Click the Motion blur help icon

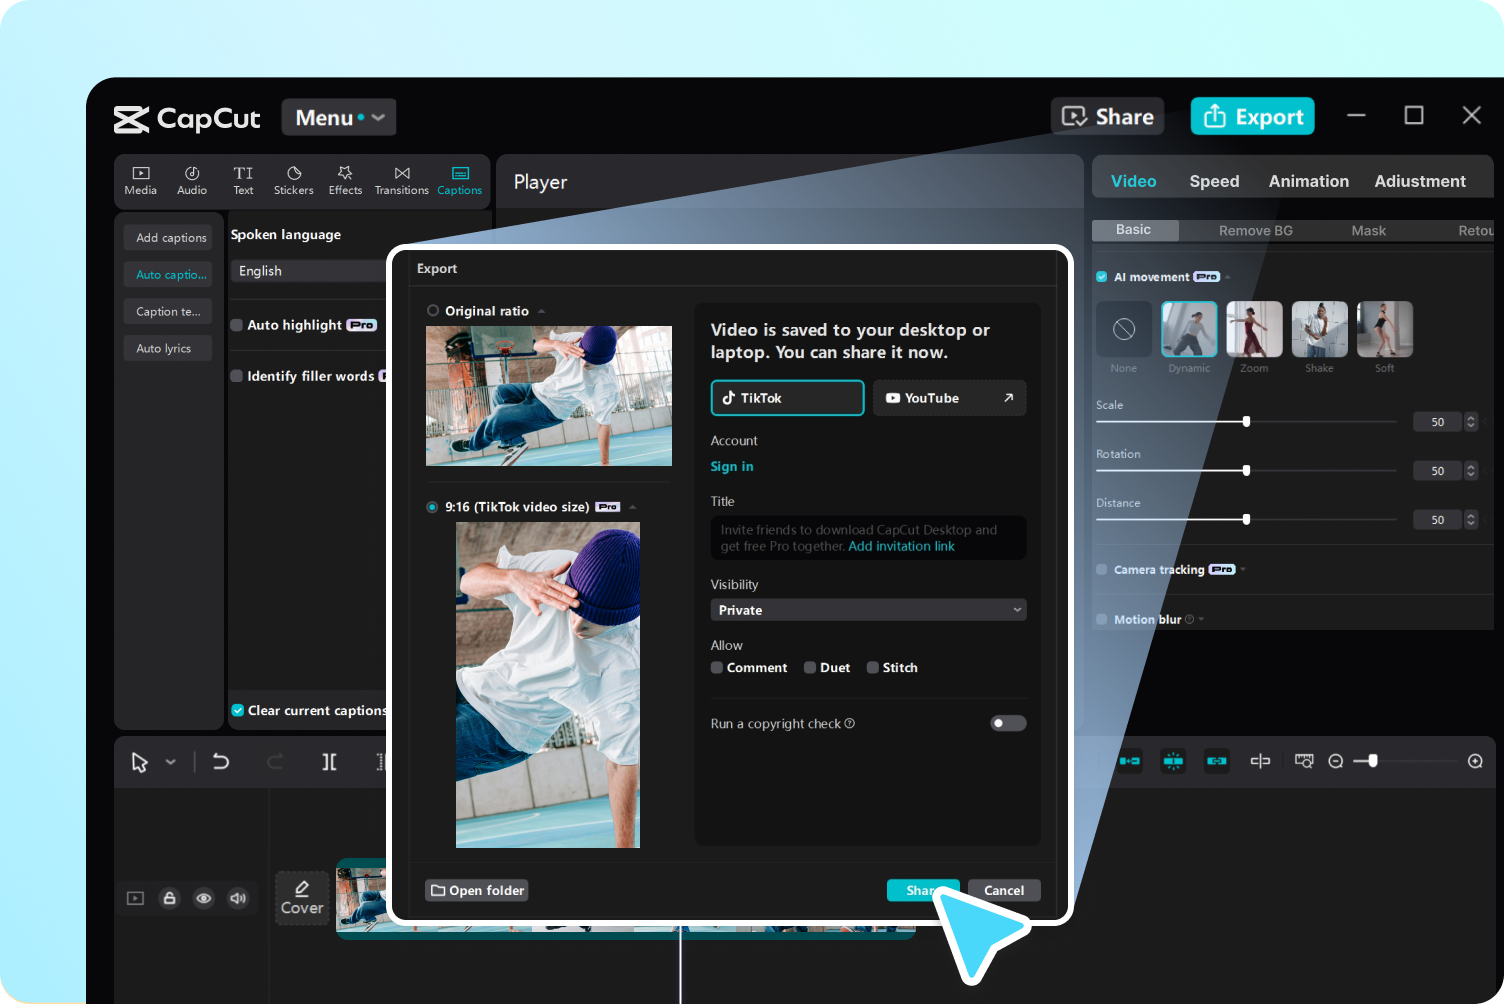pyautogui.click(x=1189, y=619)
